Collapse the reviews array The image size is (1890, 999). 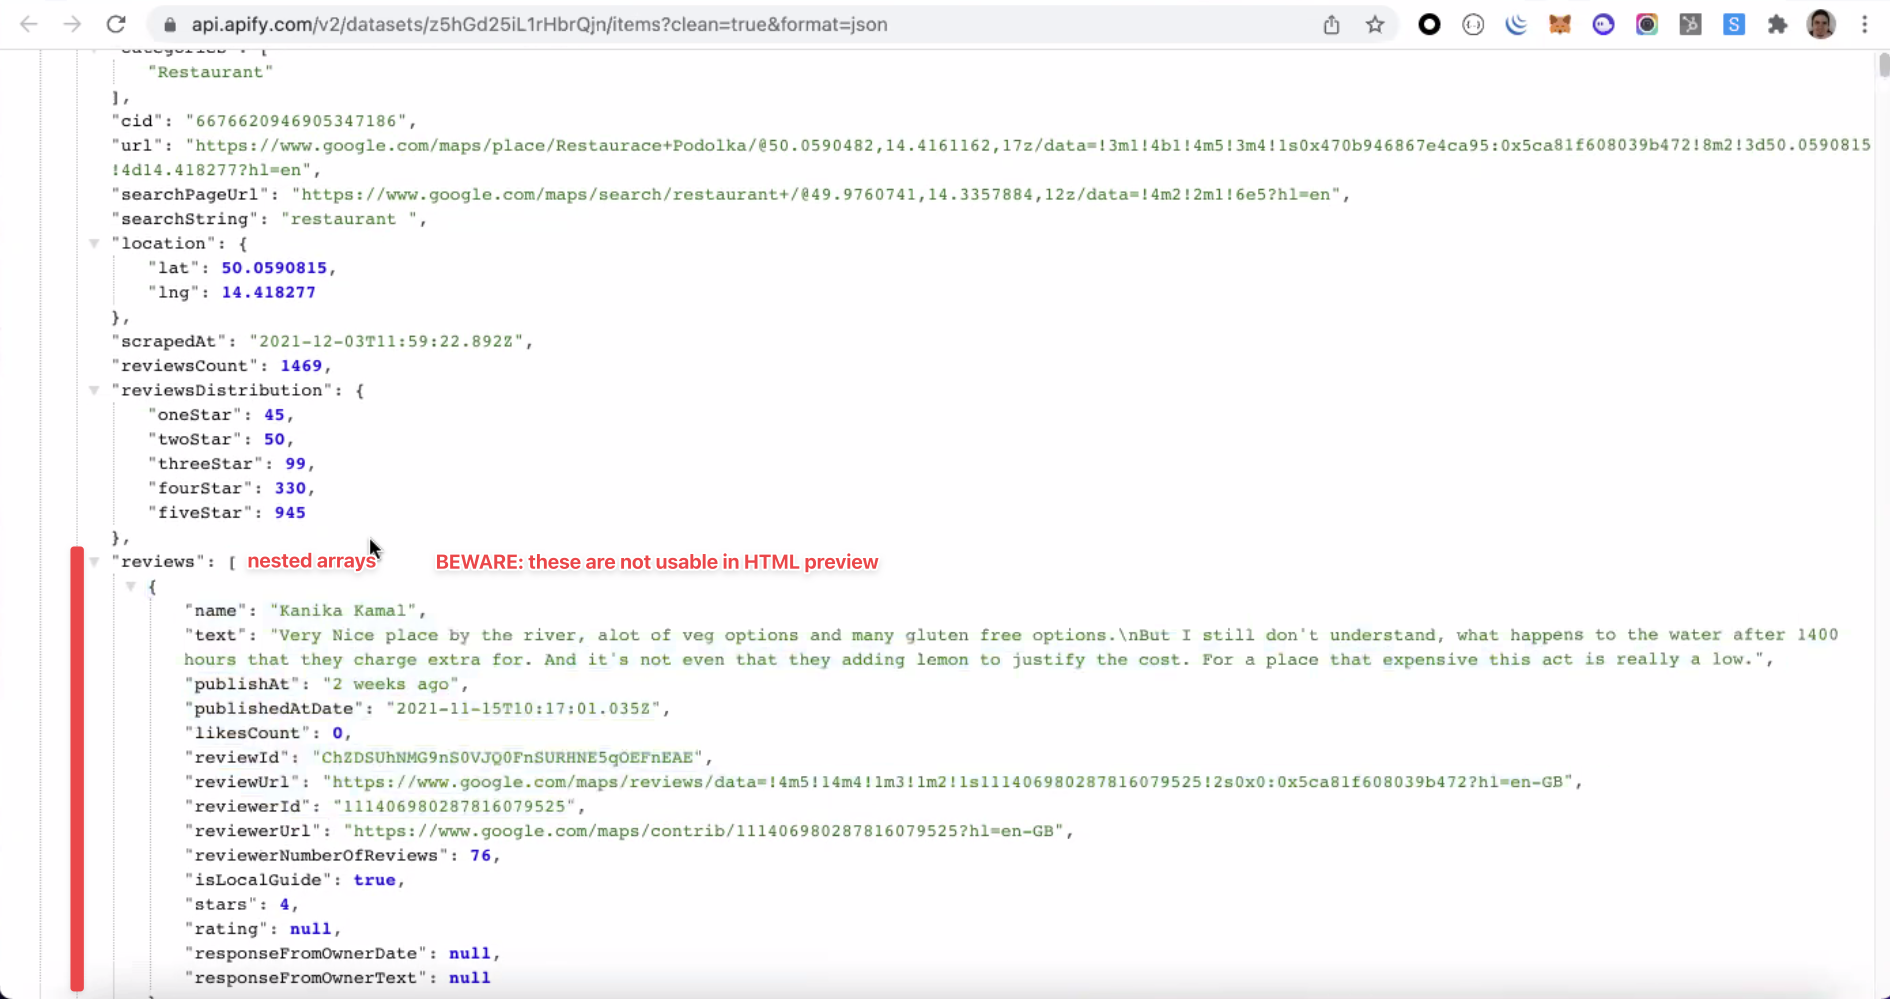94,561
